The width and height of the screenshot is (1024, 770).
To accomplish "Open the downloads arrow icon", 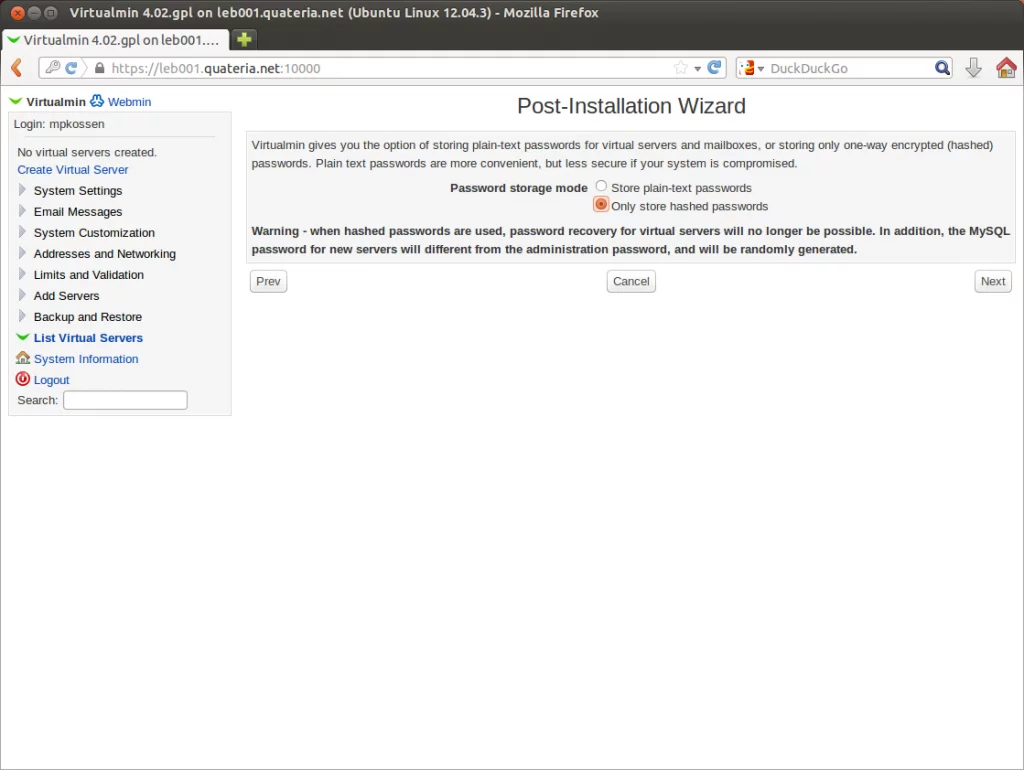I will click(x=974, y=67).
